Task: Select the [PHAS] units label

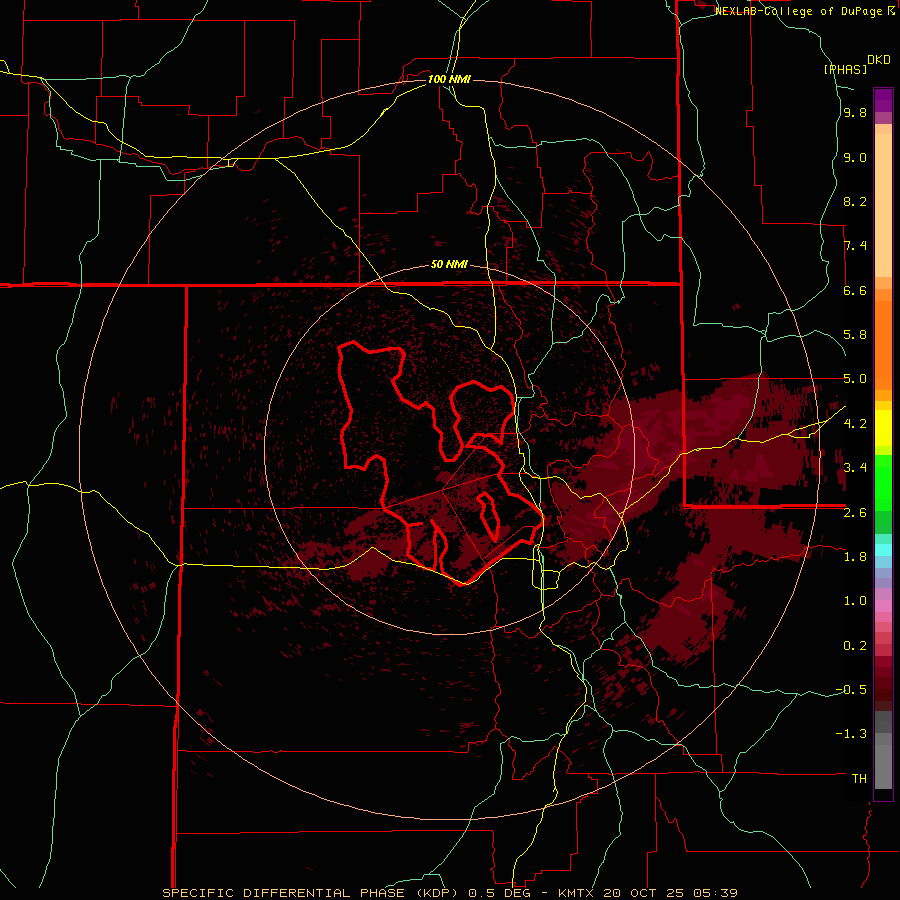Action: (x=845, y=69)
